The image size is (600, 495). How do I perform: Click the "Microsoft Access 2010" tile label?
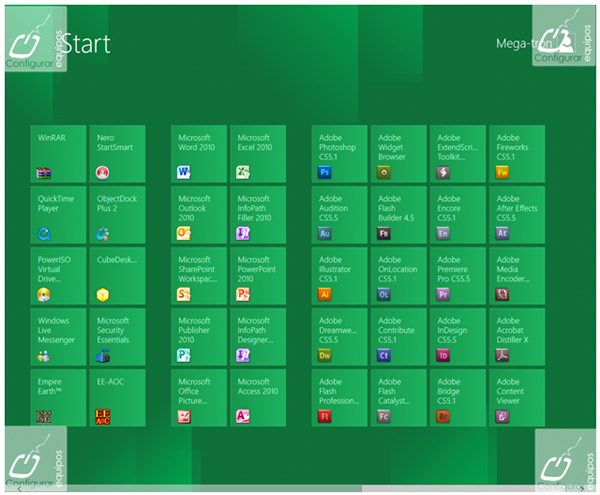click(258, 386)
